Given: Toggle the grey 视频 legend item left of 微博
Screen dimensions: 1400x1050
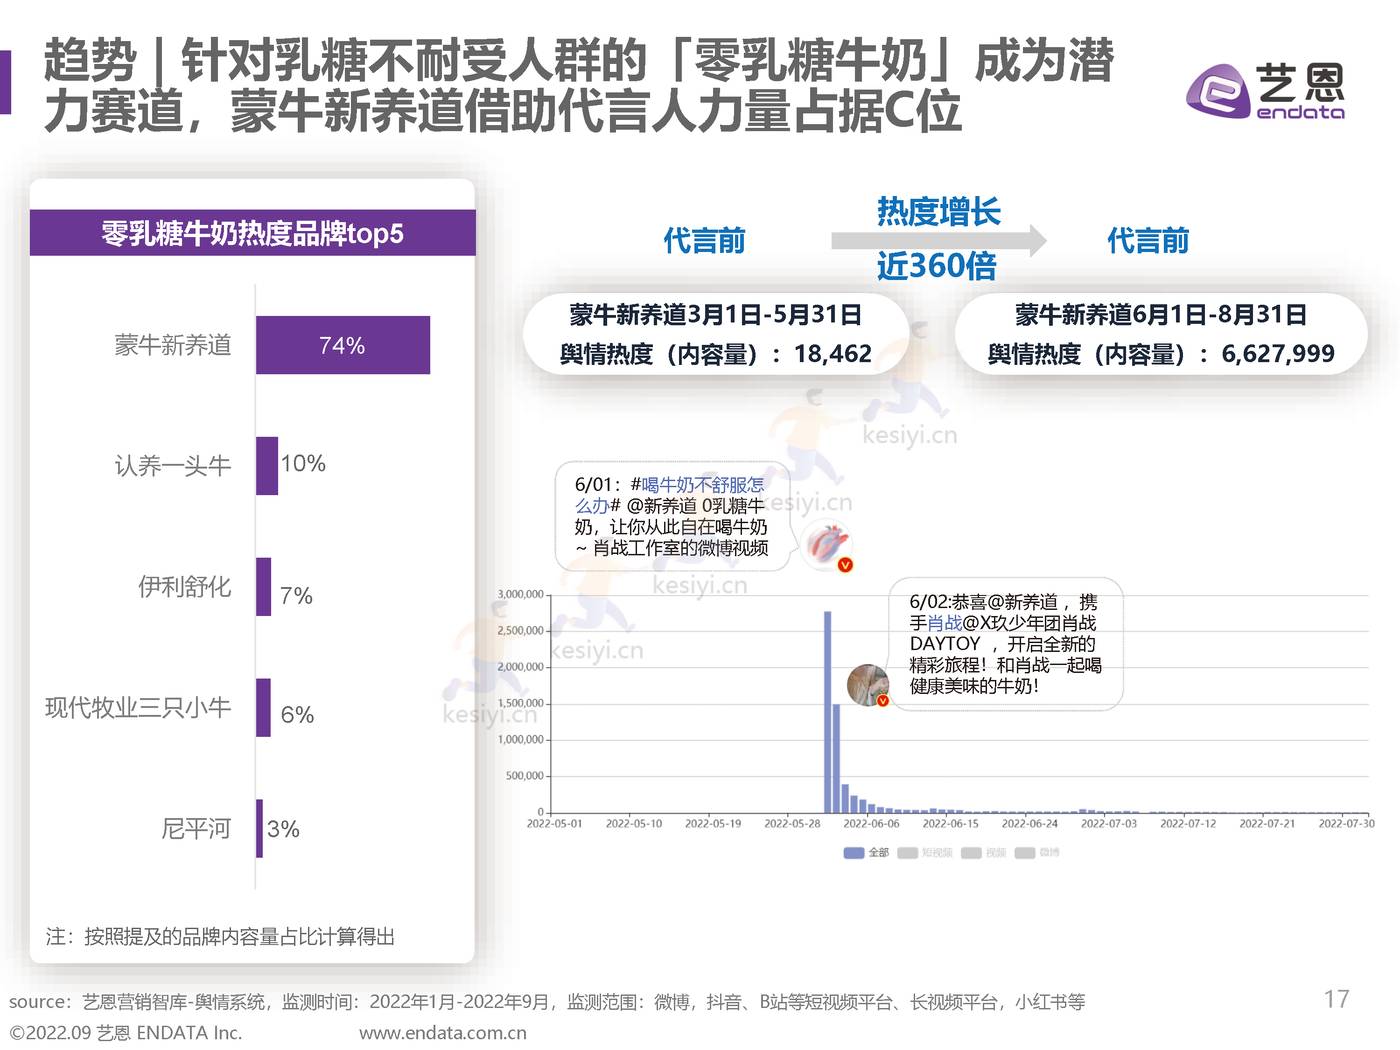Looking at the screenshot, I should (984, 853).
